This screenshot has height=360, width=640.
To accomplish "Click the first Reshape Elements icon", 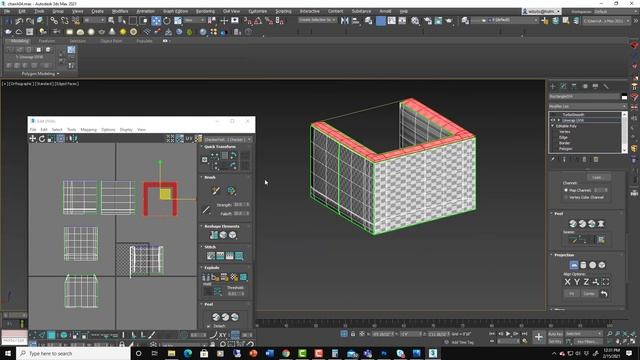I will 214,235.
